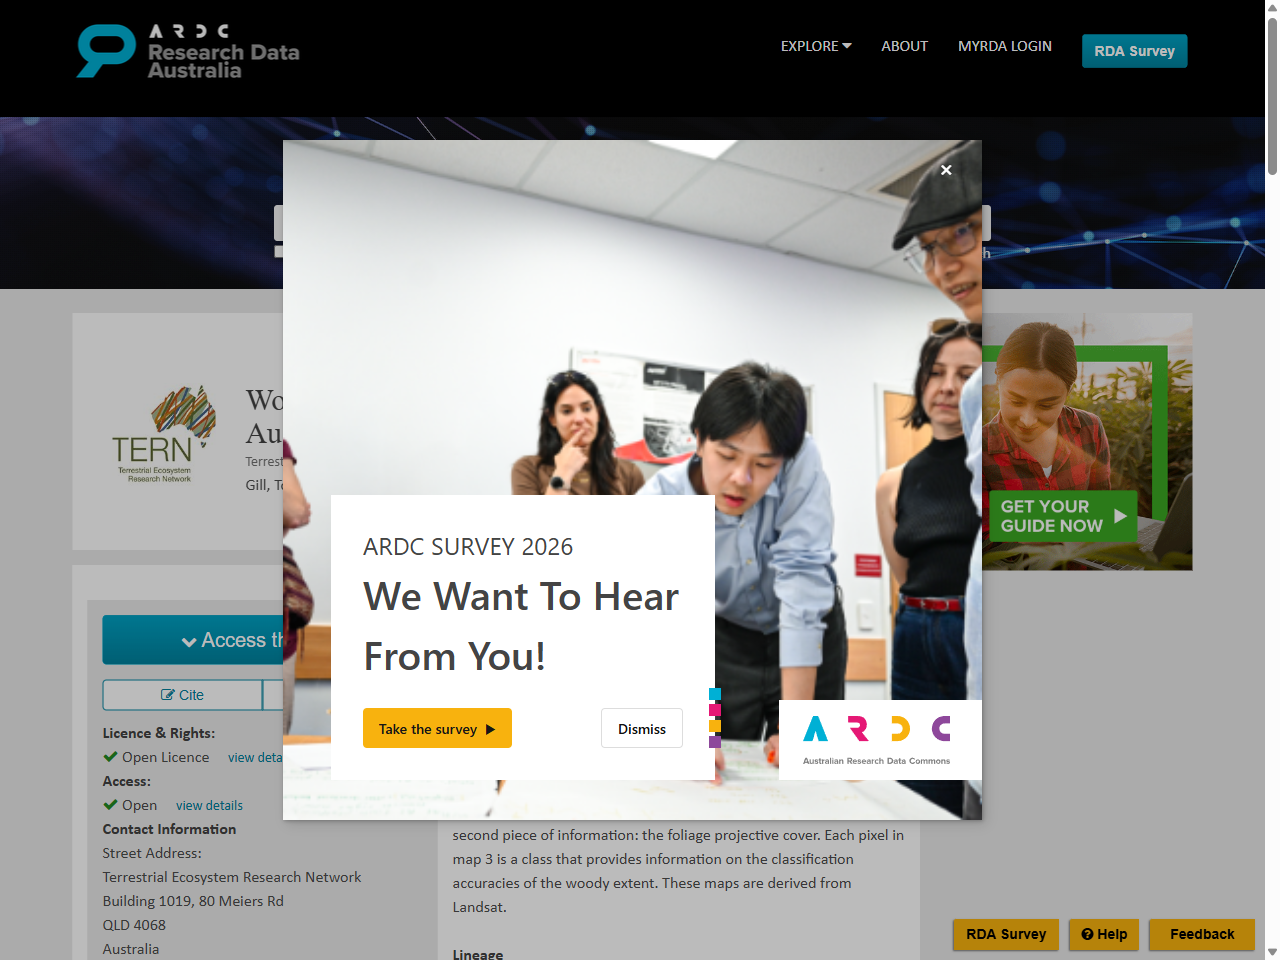1280x960 pixels.
Task: Click the 'Lineage' heading
Action: [x=478, y=954]
